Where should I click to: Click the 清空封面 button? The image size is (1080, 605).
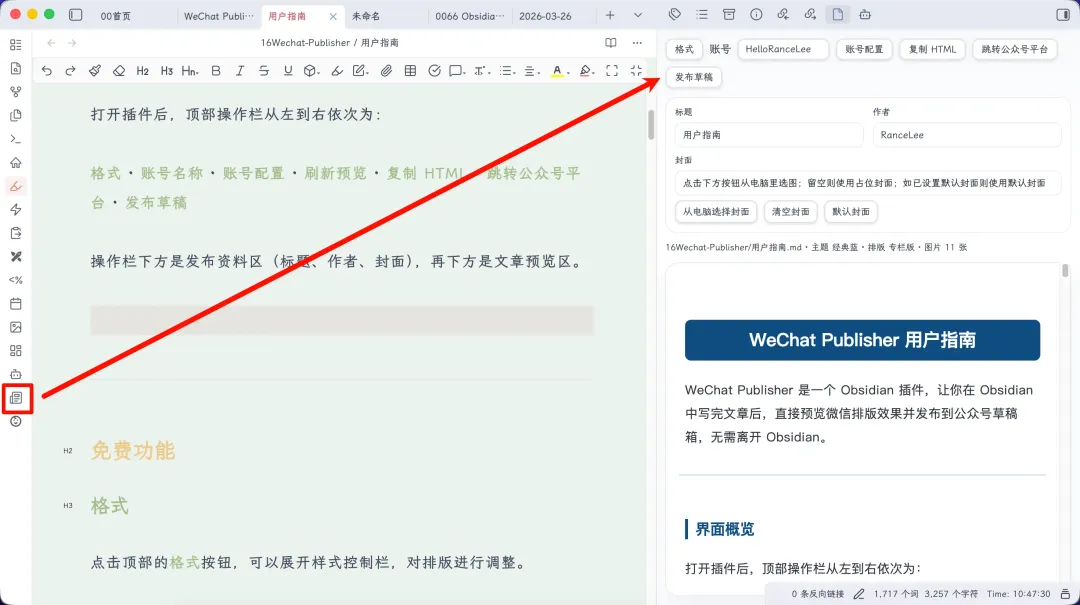click(790, 212)
